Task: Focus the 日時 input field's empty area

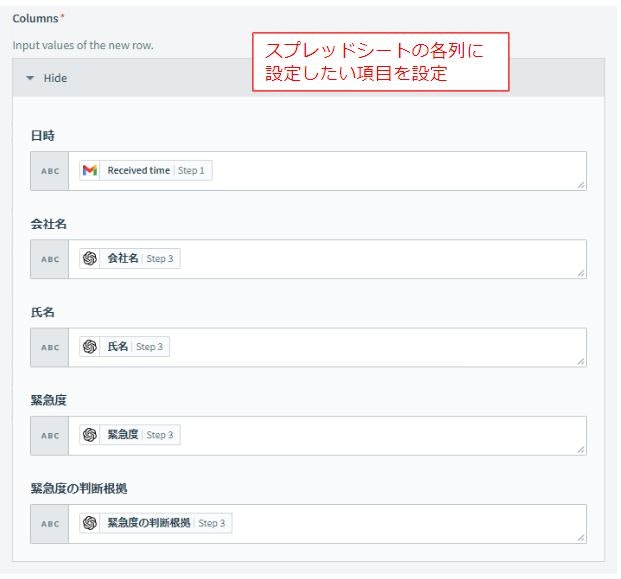Action: 396,171
